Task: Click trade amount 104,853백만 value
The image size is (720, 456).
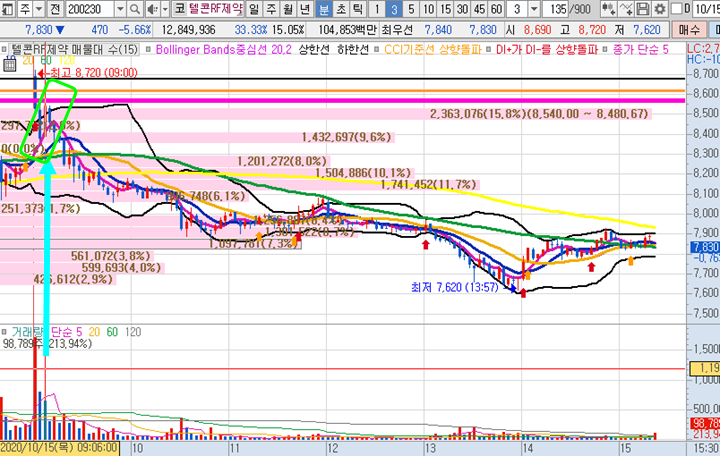Action: click(x=347, y=30)
